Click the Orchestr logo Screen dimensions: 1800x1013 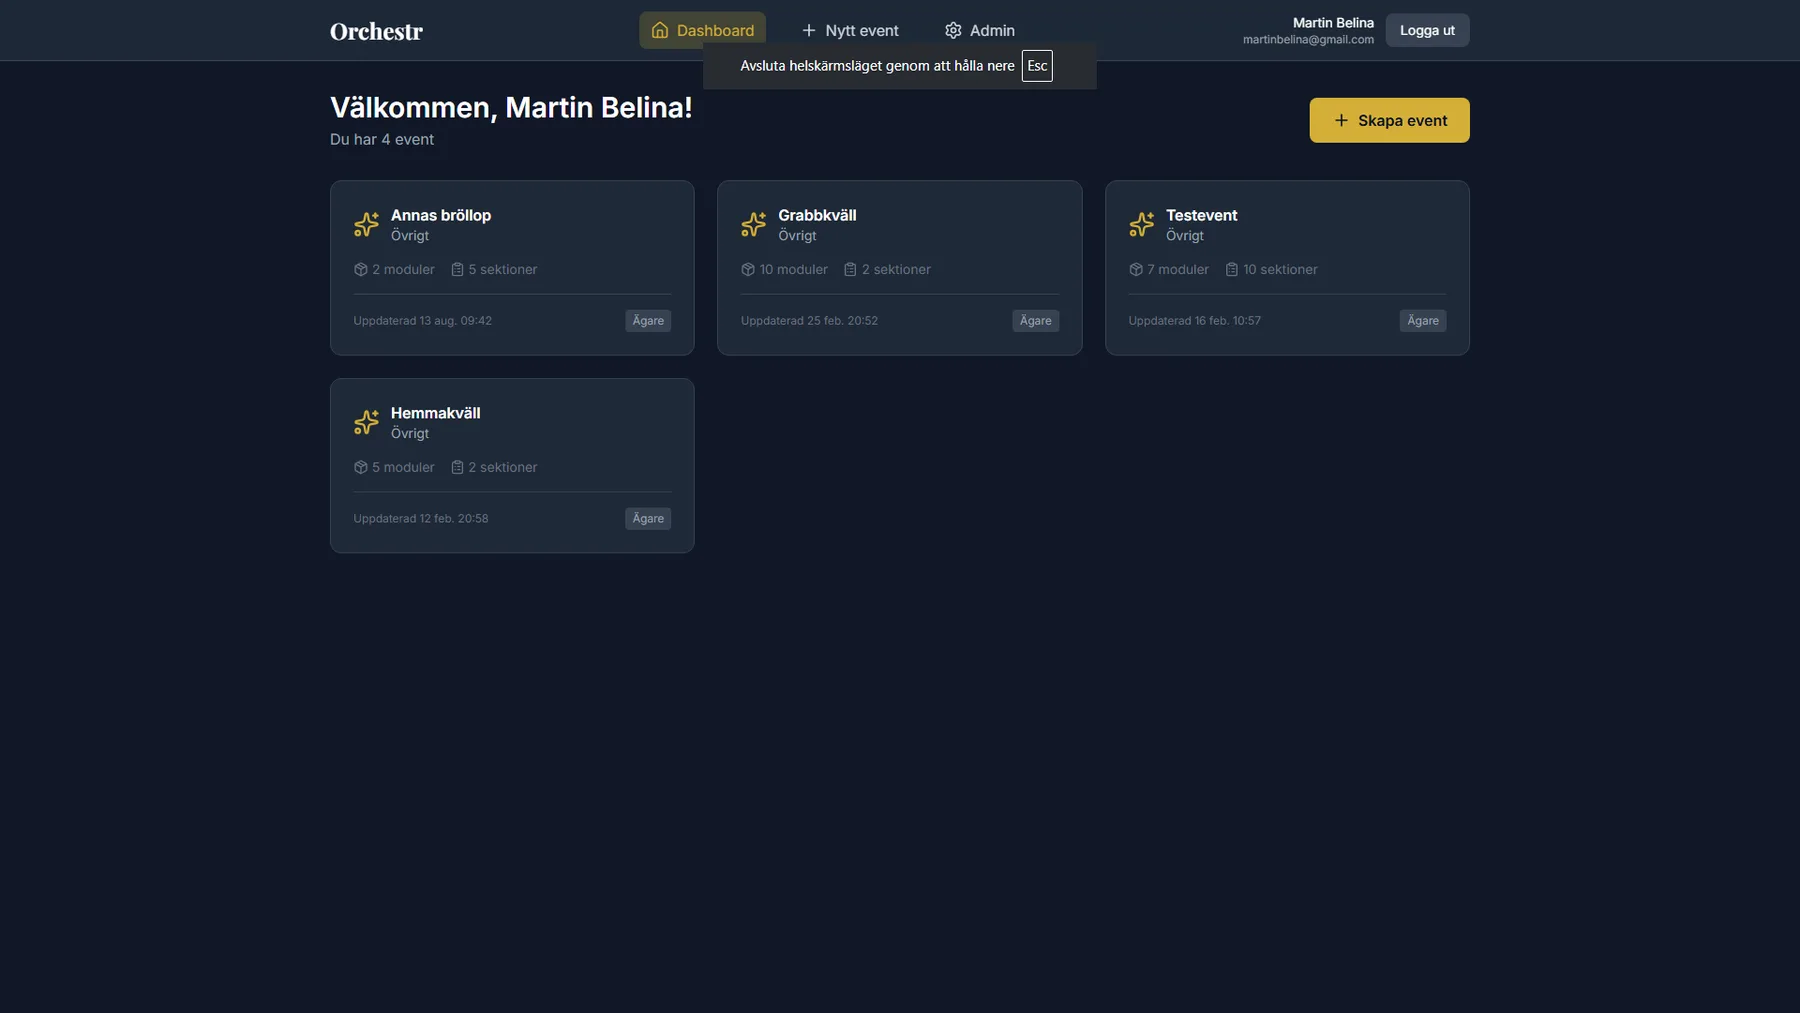coord(376,31)
